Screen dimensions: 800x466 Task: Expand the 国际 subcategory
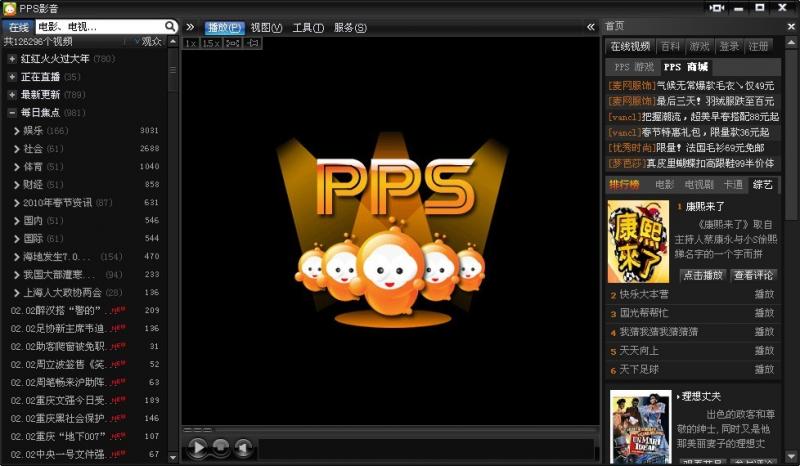17,238
